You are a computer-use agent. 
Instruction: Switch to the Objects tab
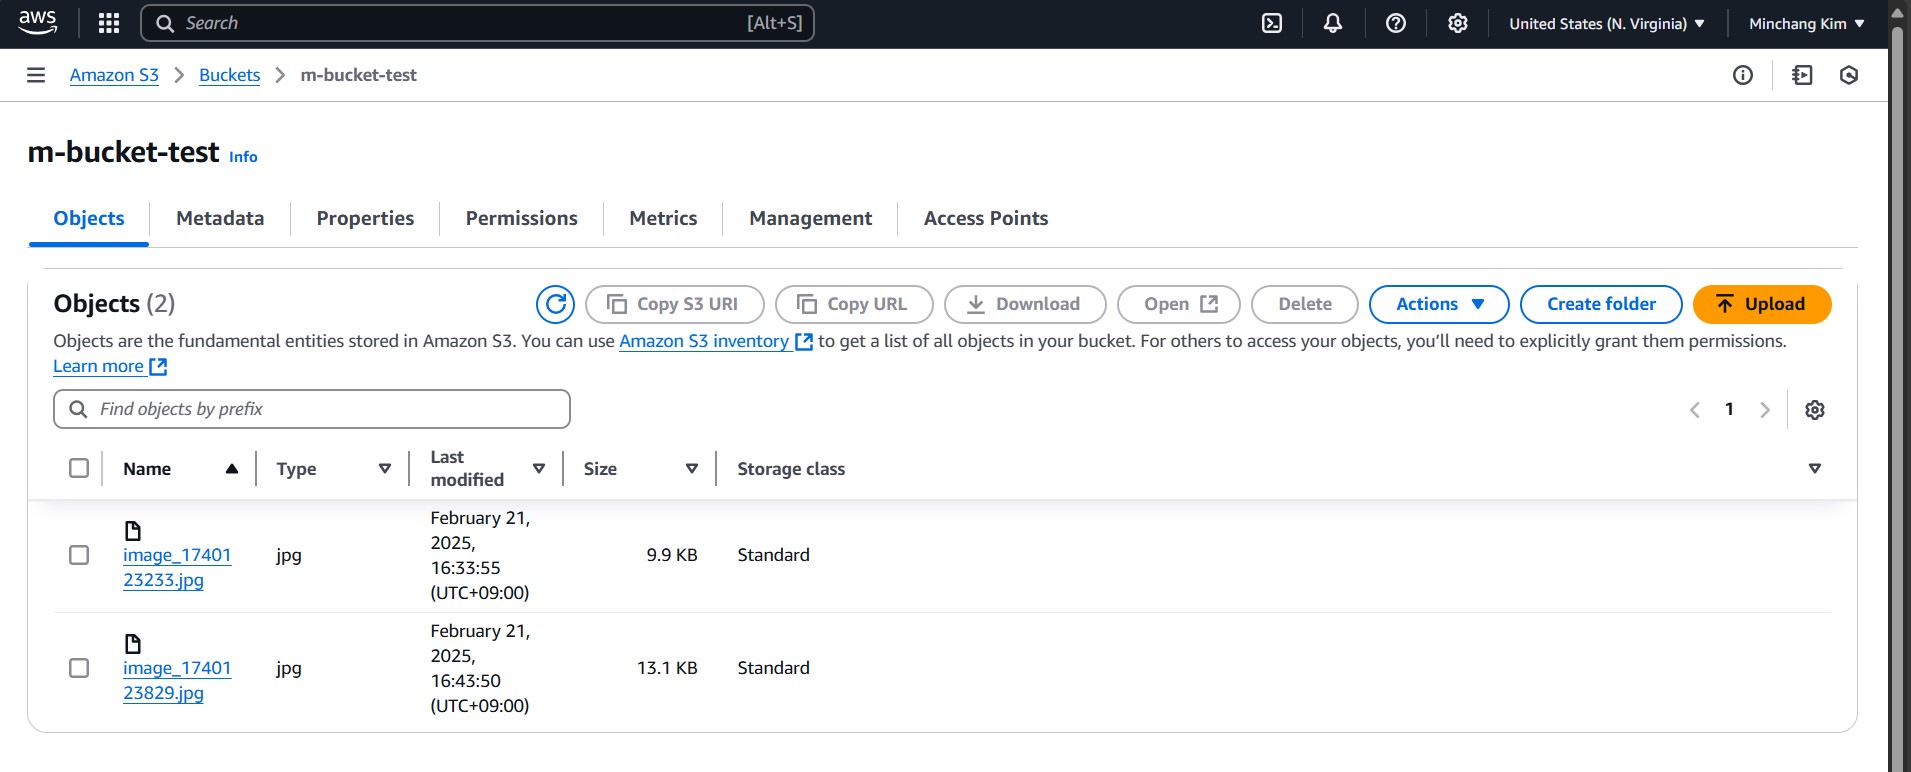89,218
